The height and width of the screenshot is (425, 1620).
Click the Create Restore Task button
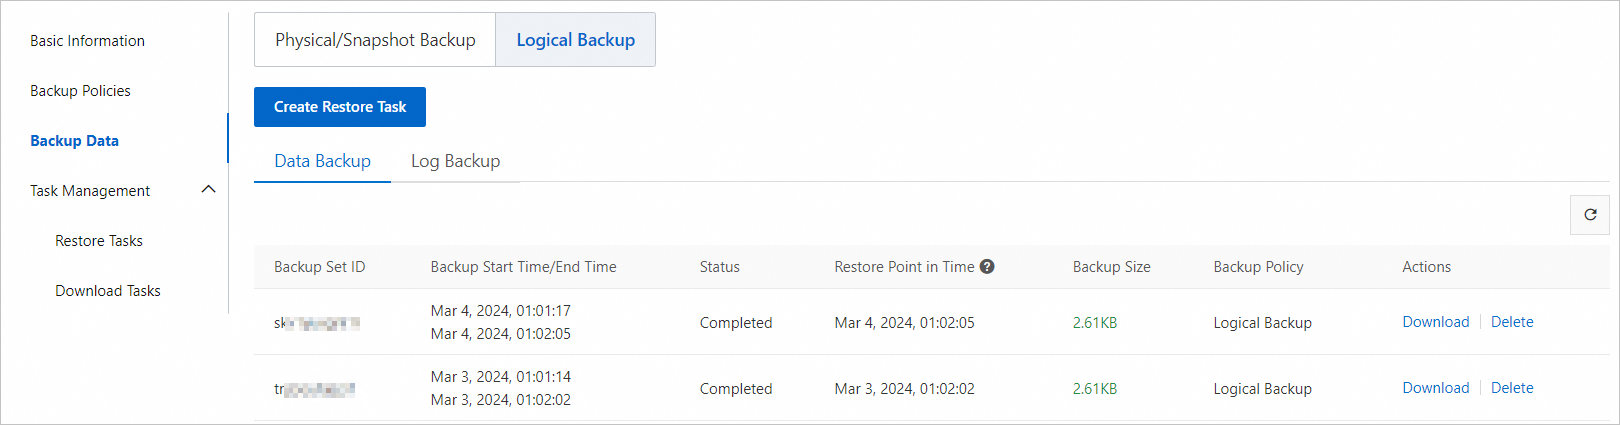[x=340, y=107]
